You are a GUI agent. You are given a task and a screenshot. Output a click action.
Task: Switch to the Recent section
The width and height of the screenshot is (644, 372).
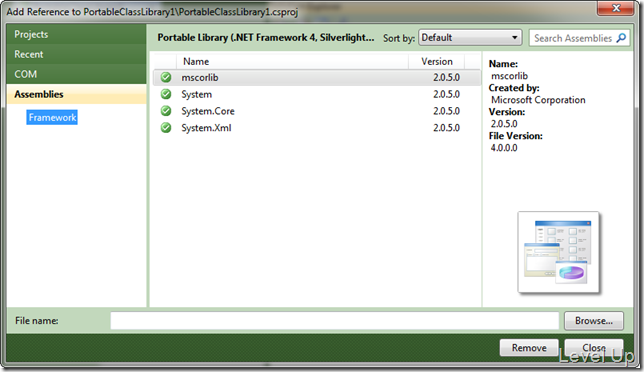click(76, 54)
